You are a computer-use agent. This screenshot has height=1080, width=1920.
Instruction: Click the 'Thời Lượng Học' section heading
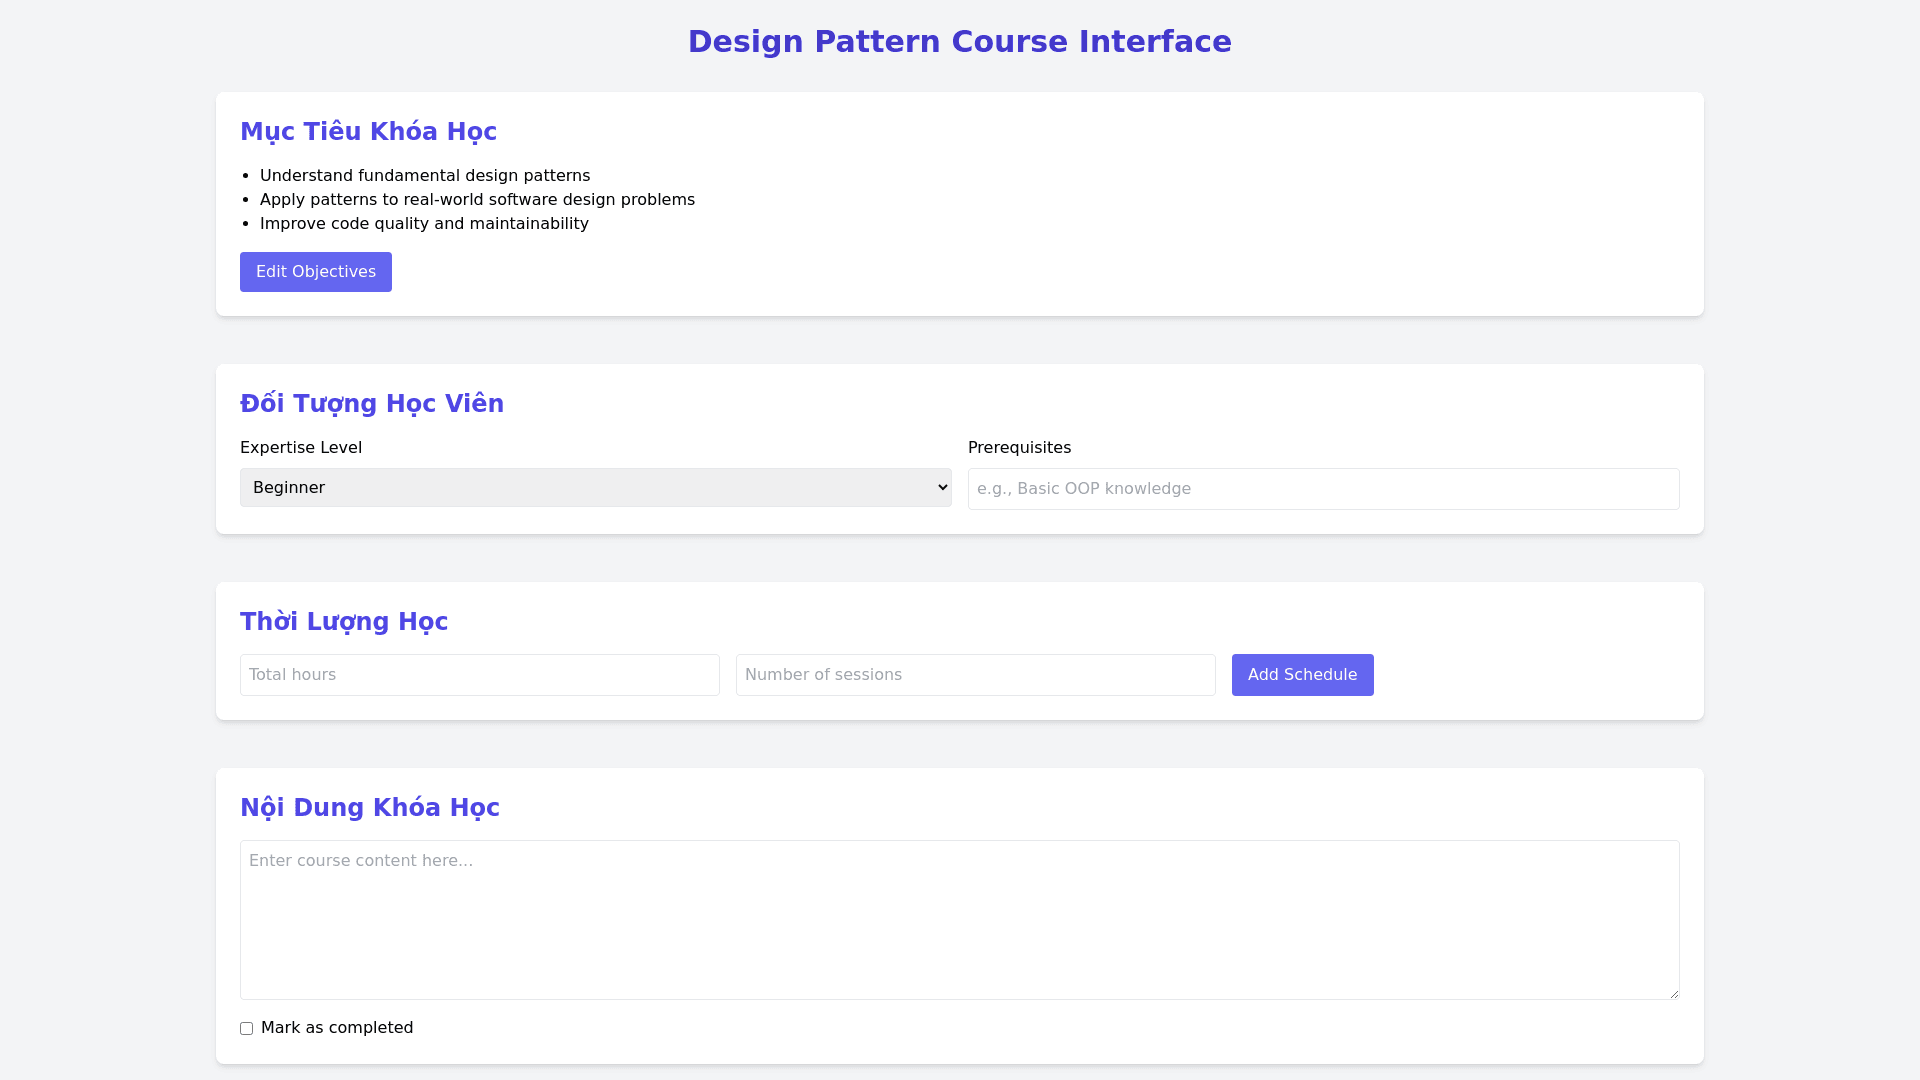344,622
